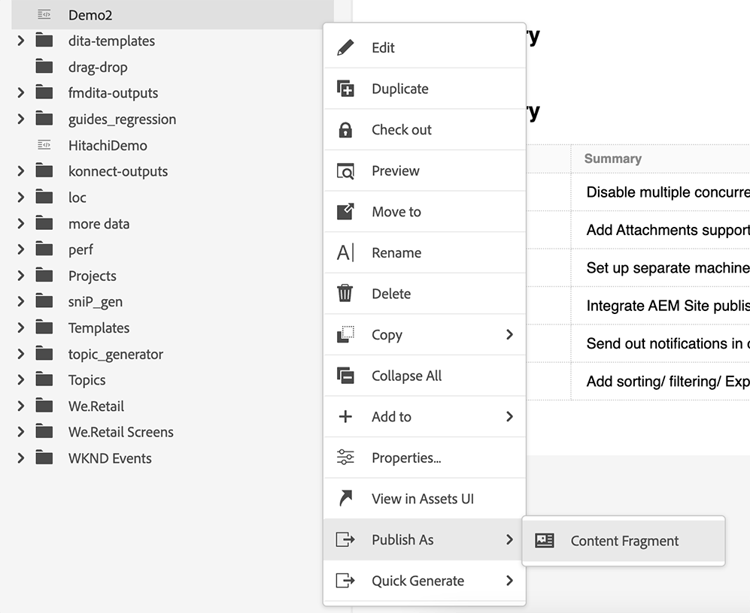Select Content Fragment publish option
The width and height of the screenshot is (750, 613).
624,541
